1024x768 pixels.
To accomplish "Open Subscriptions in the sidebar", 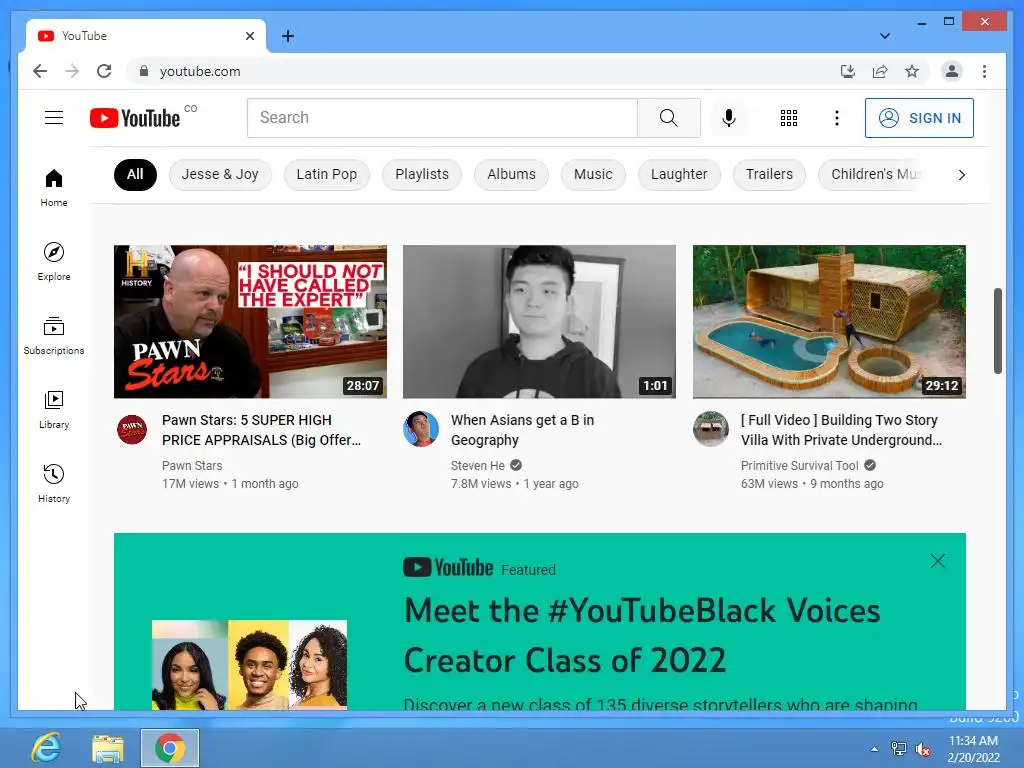I will [x=54, y=336].
